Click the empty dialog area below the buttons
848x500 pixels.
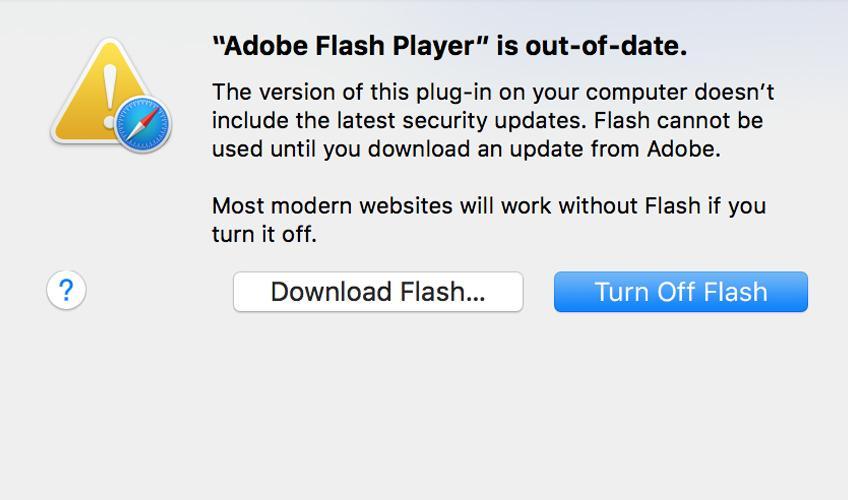(424, 405)
